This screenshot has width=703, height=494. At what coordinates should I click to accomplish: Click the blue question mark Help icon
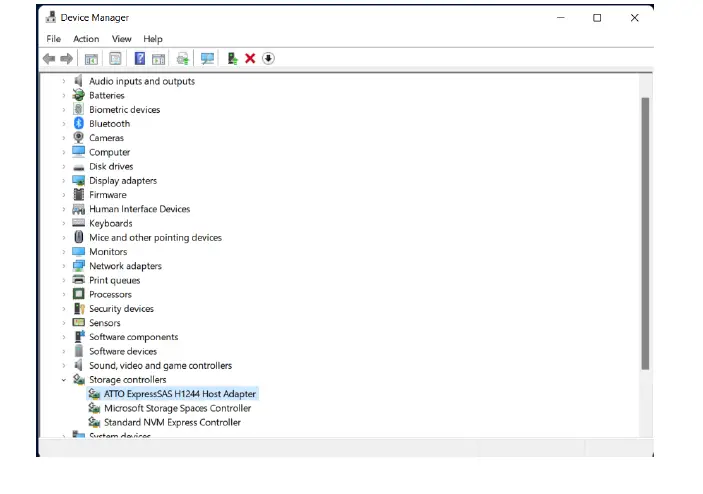[140, 59]
